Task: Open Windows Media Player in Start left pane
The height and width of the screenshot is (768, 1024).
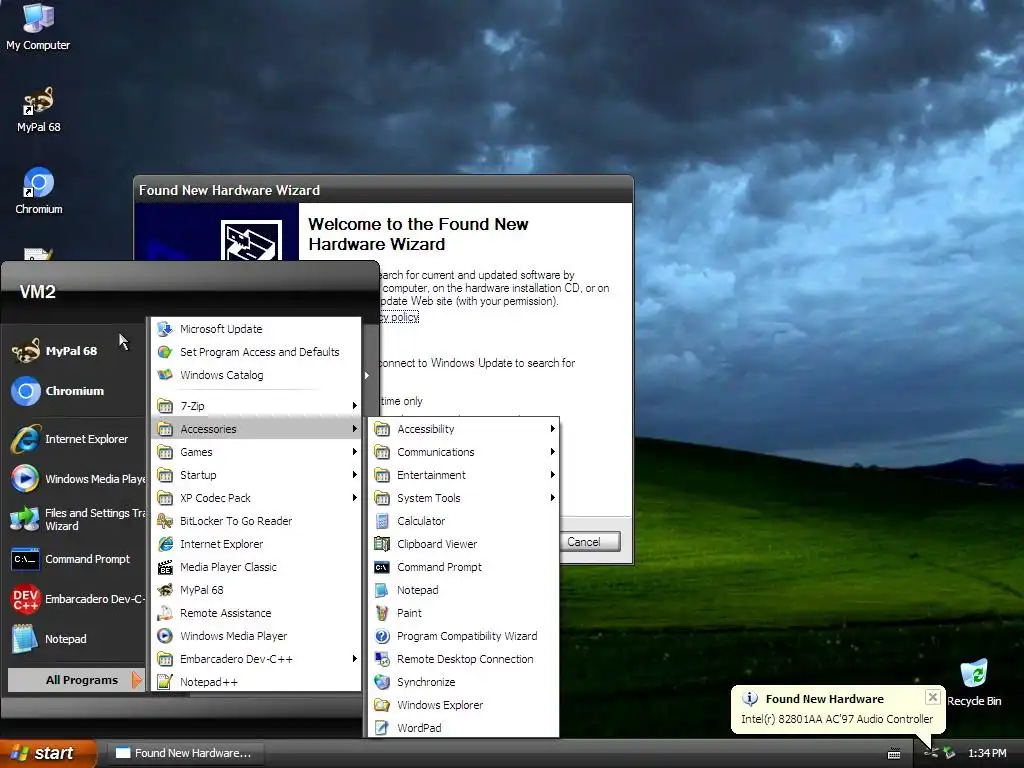Action: 78,479
